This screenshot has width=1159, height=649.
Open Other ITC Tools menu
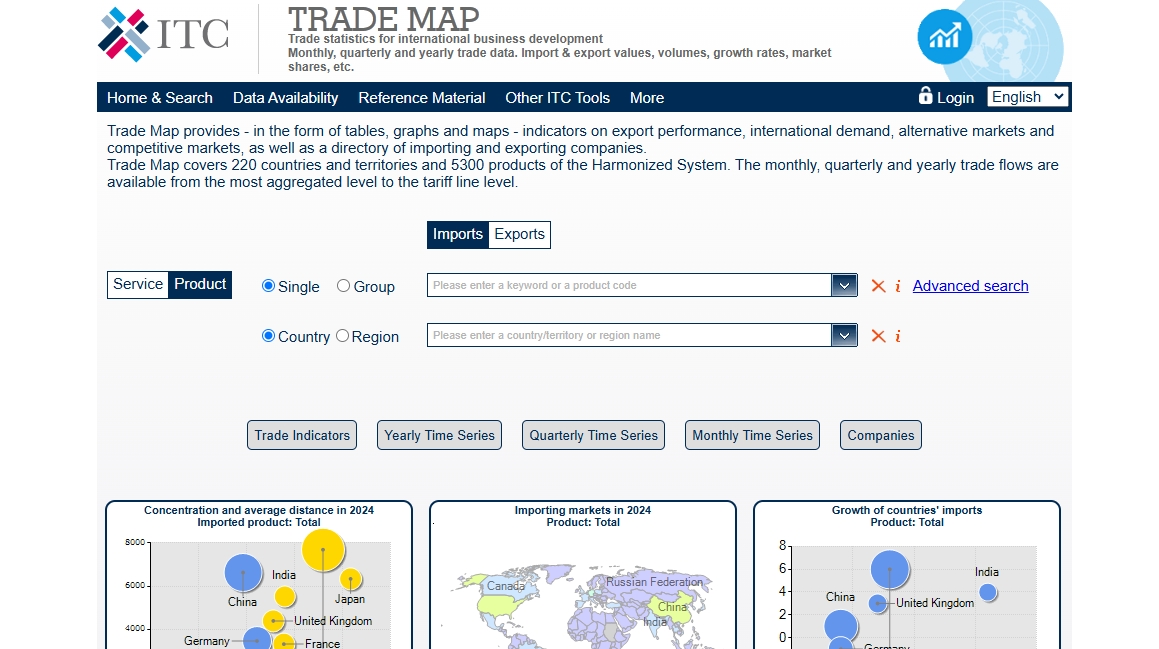(x=557, y=98)
